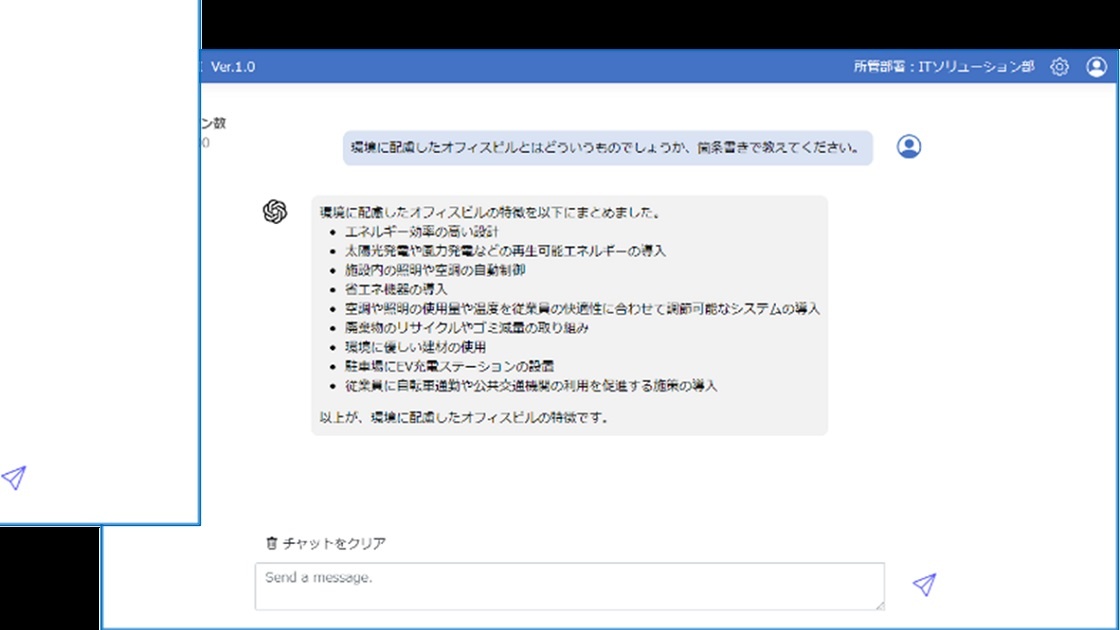The height and width of the screenshot is (630, 1120).
Task: Click the closing line starting with 以上が
Action: pyautogui.click(x=464, y=417)
